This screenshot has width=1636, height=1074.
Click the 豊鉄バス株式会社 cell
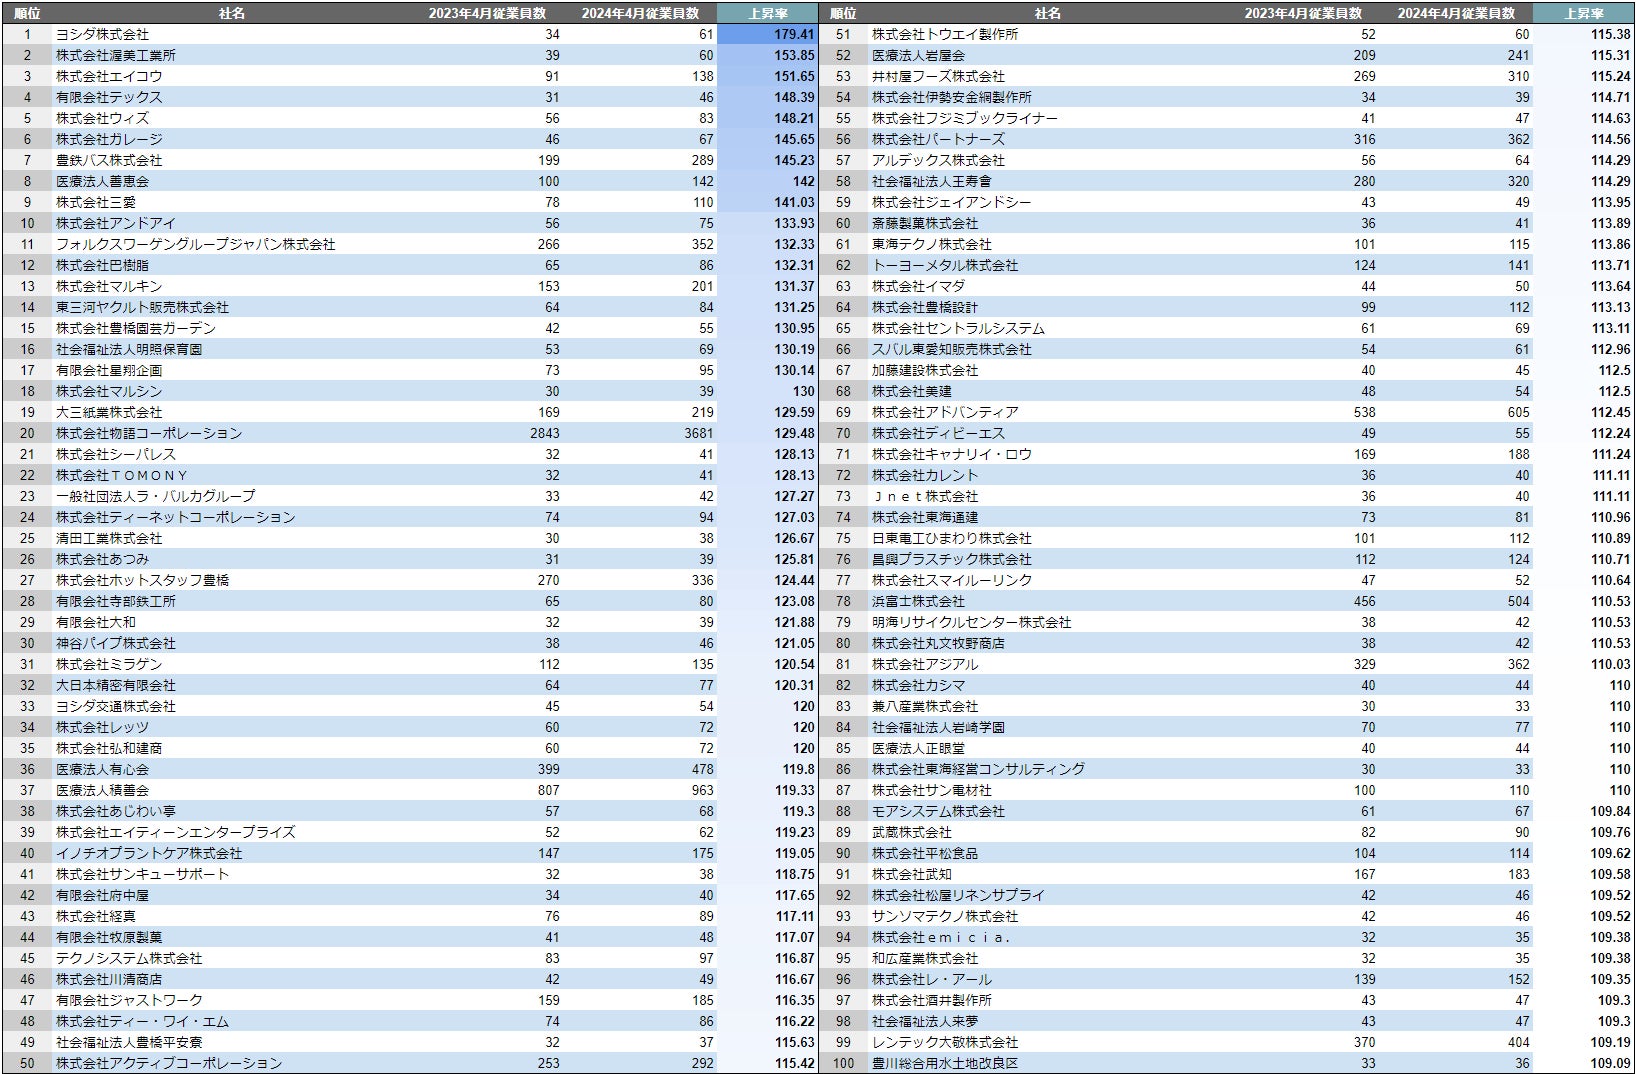pos(109,160)
